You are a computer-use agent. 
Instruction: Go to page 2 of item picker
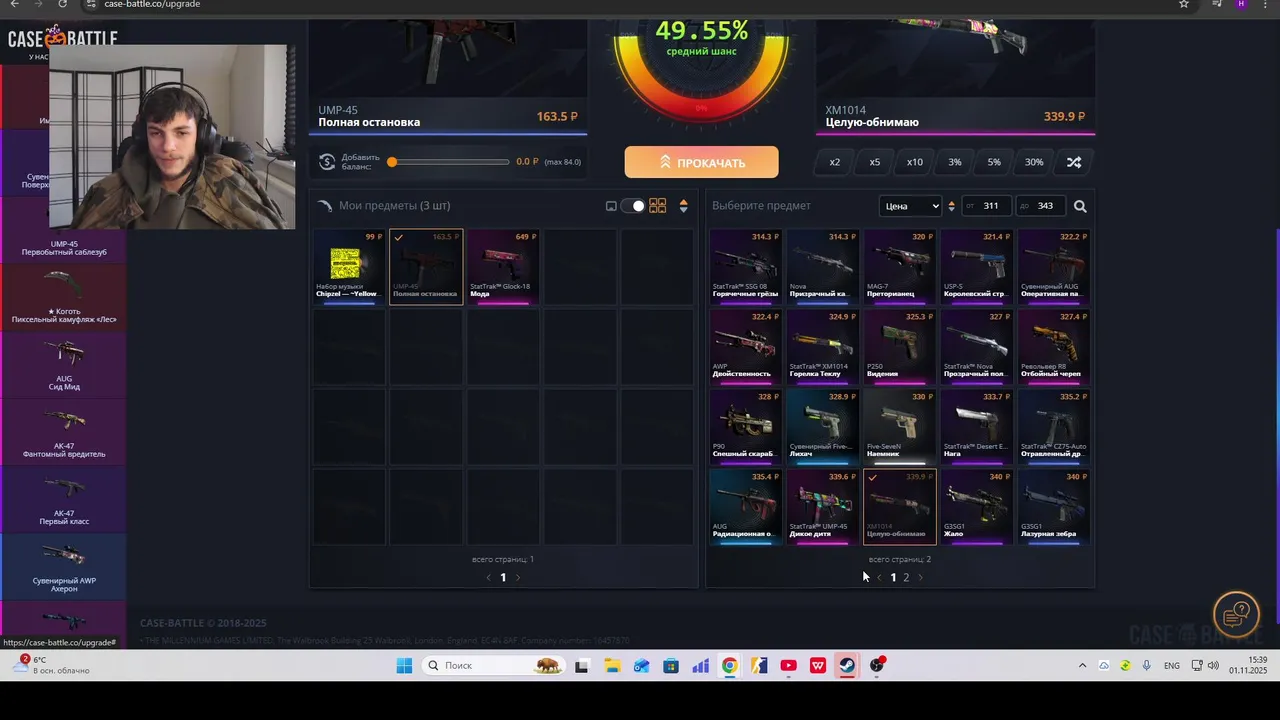906,577
